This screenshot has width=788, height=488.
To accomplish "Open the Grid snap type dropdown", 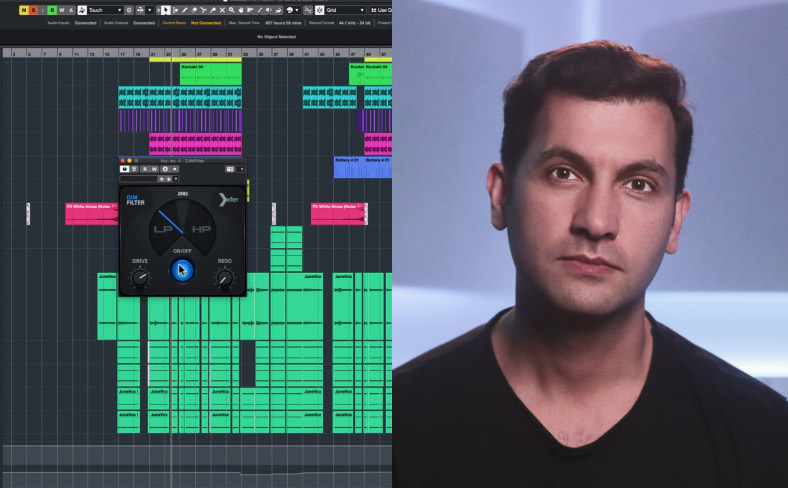I will tap(345, 10).
